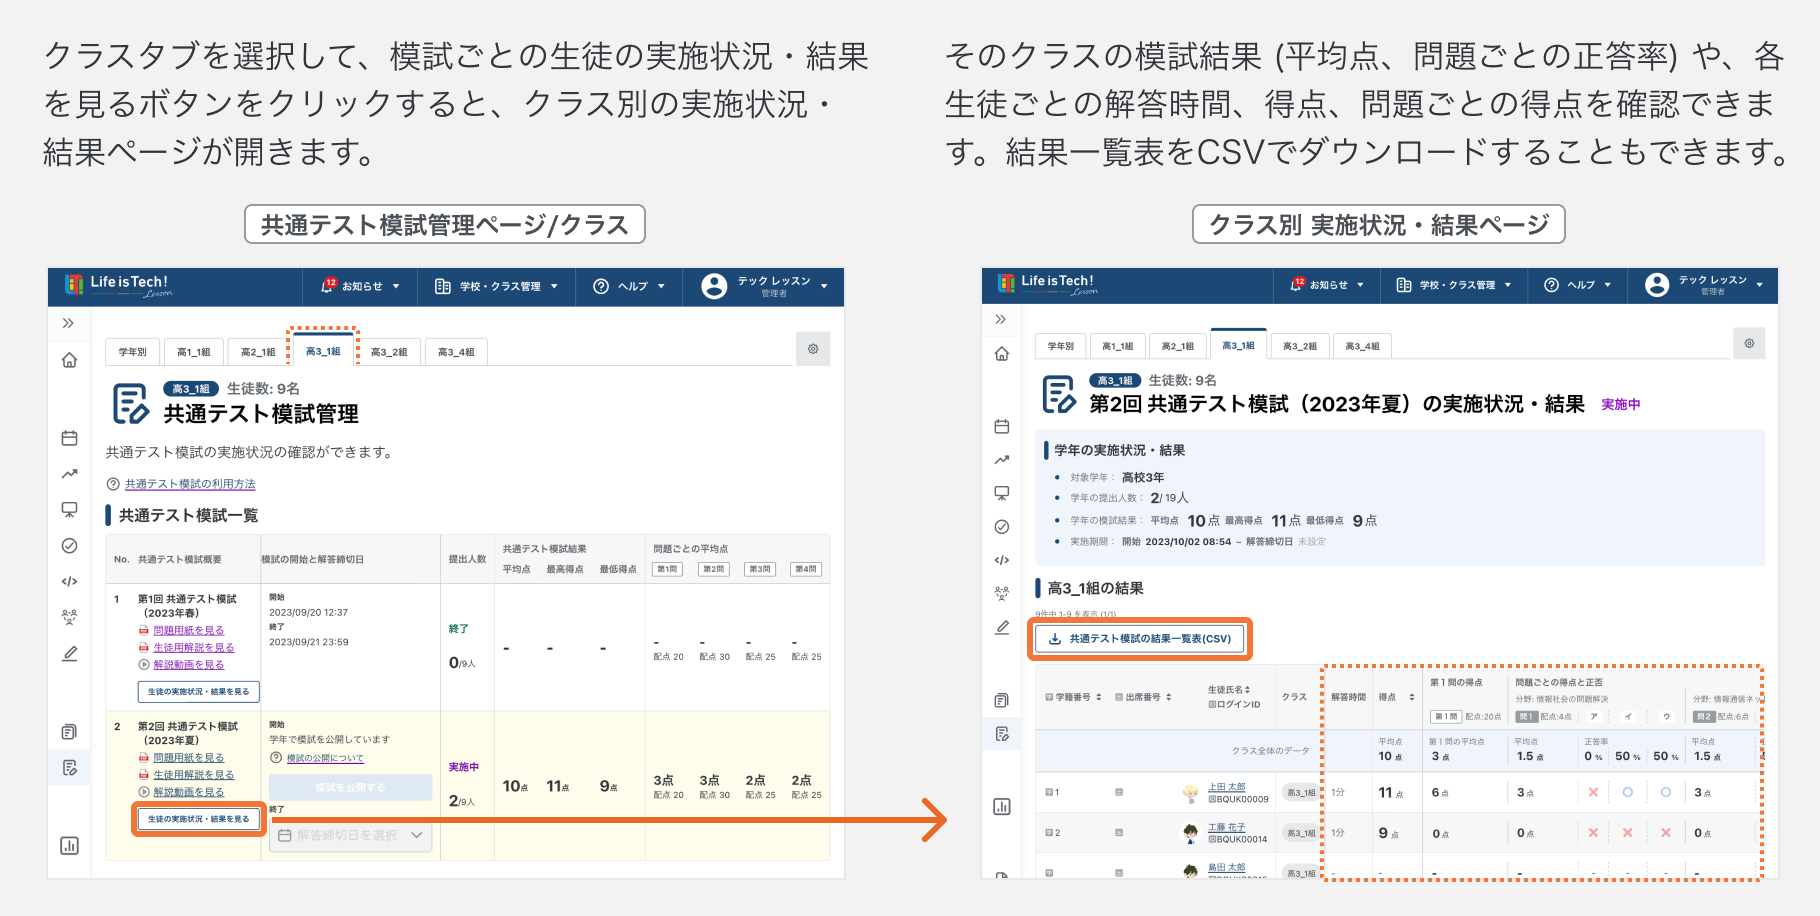The height and width of the screenshot is (916, 1820).
Task: Select 高3_1組 tab in left screenshot
Action: click(323, 351)
